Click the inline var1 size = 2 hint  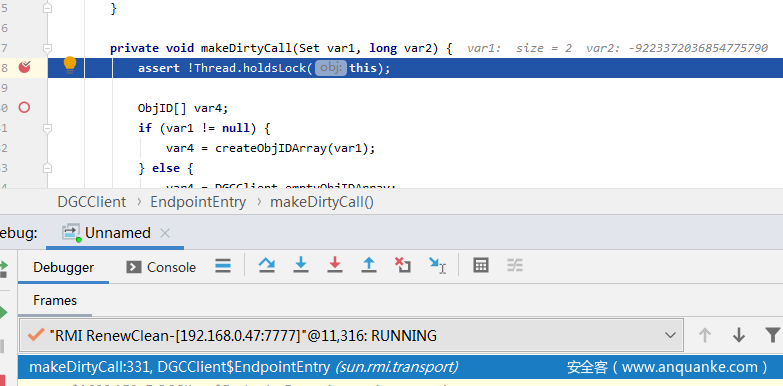tap(519, 48)
